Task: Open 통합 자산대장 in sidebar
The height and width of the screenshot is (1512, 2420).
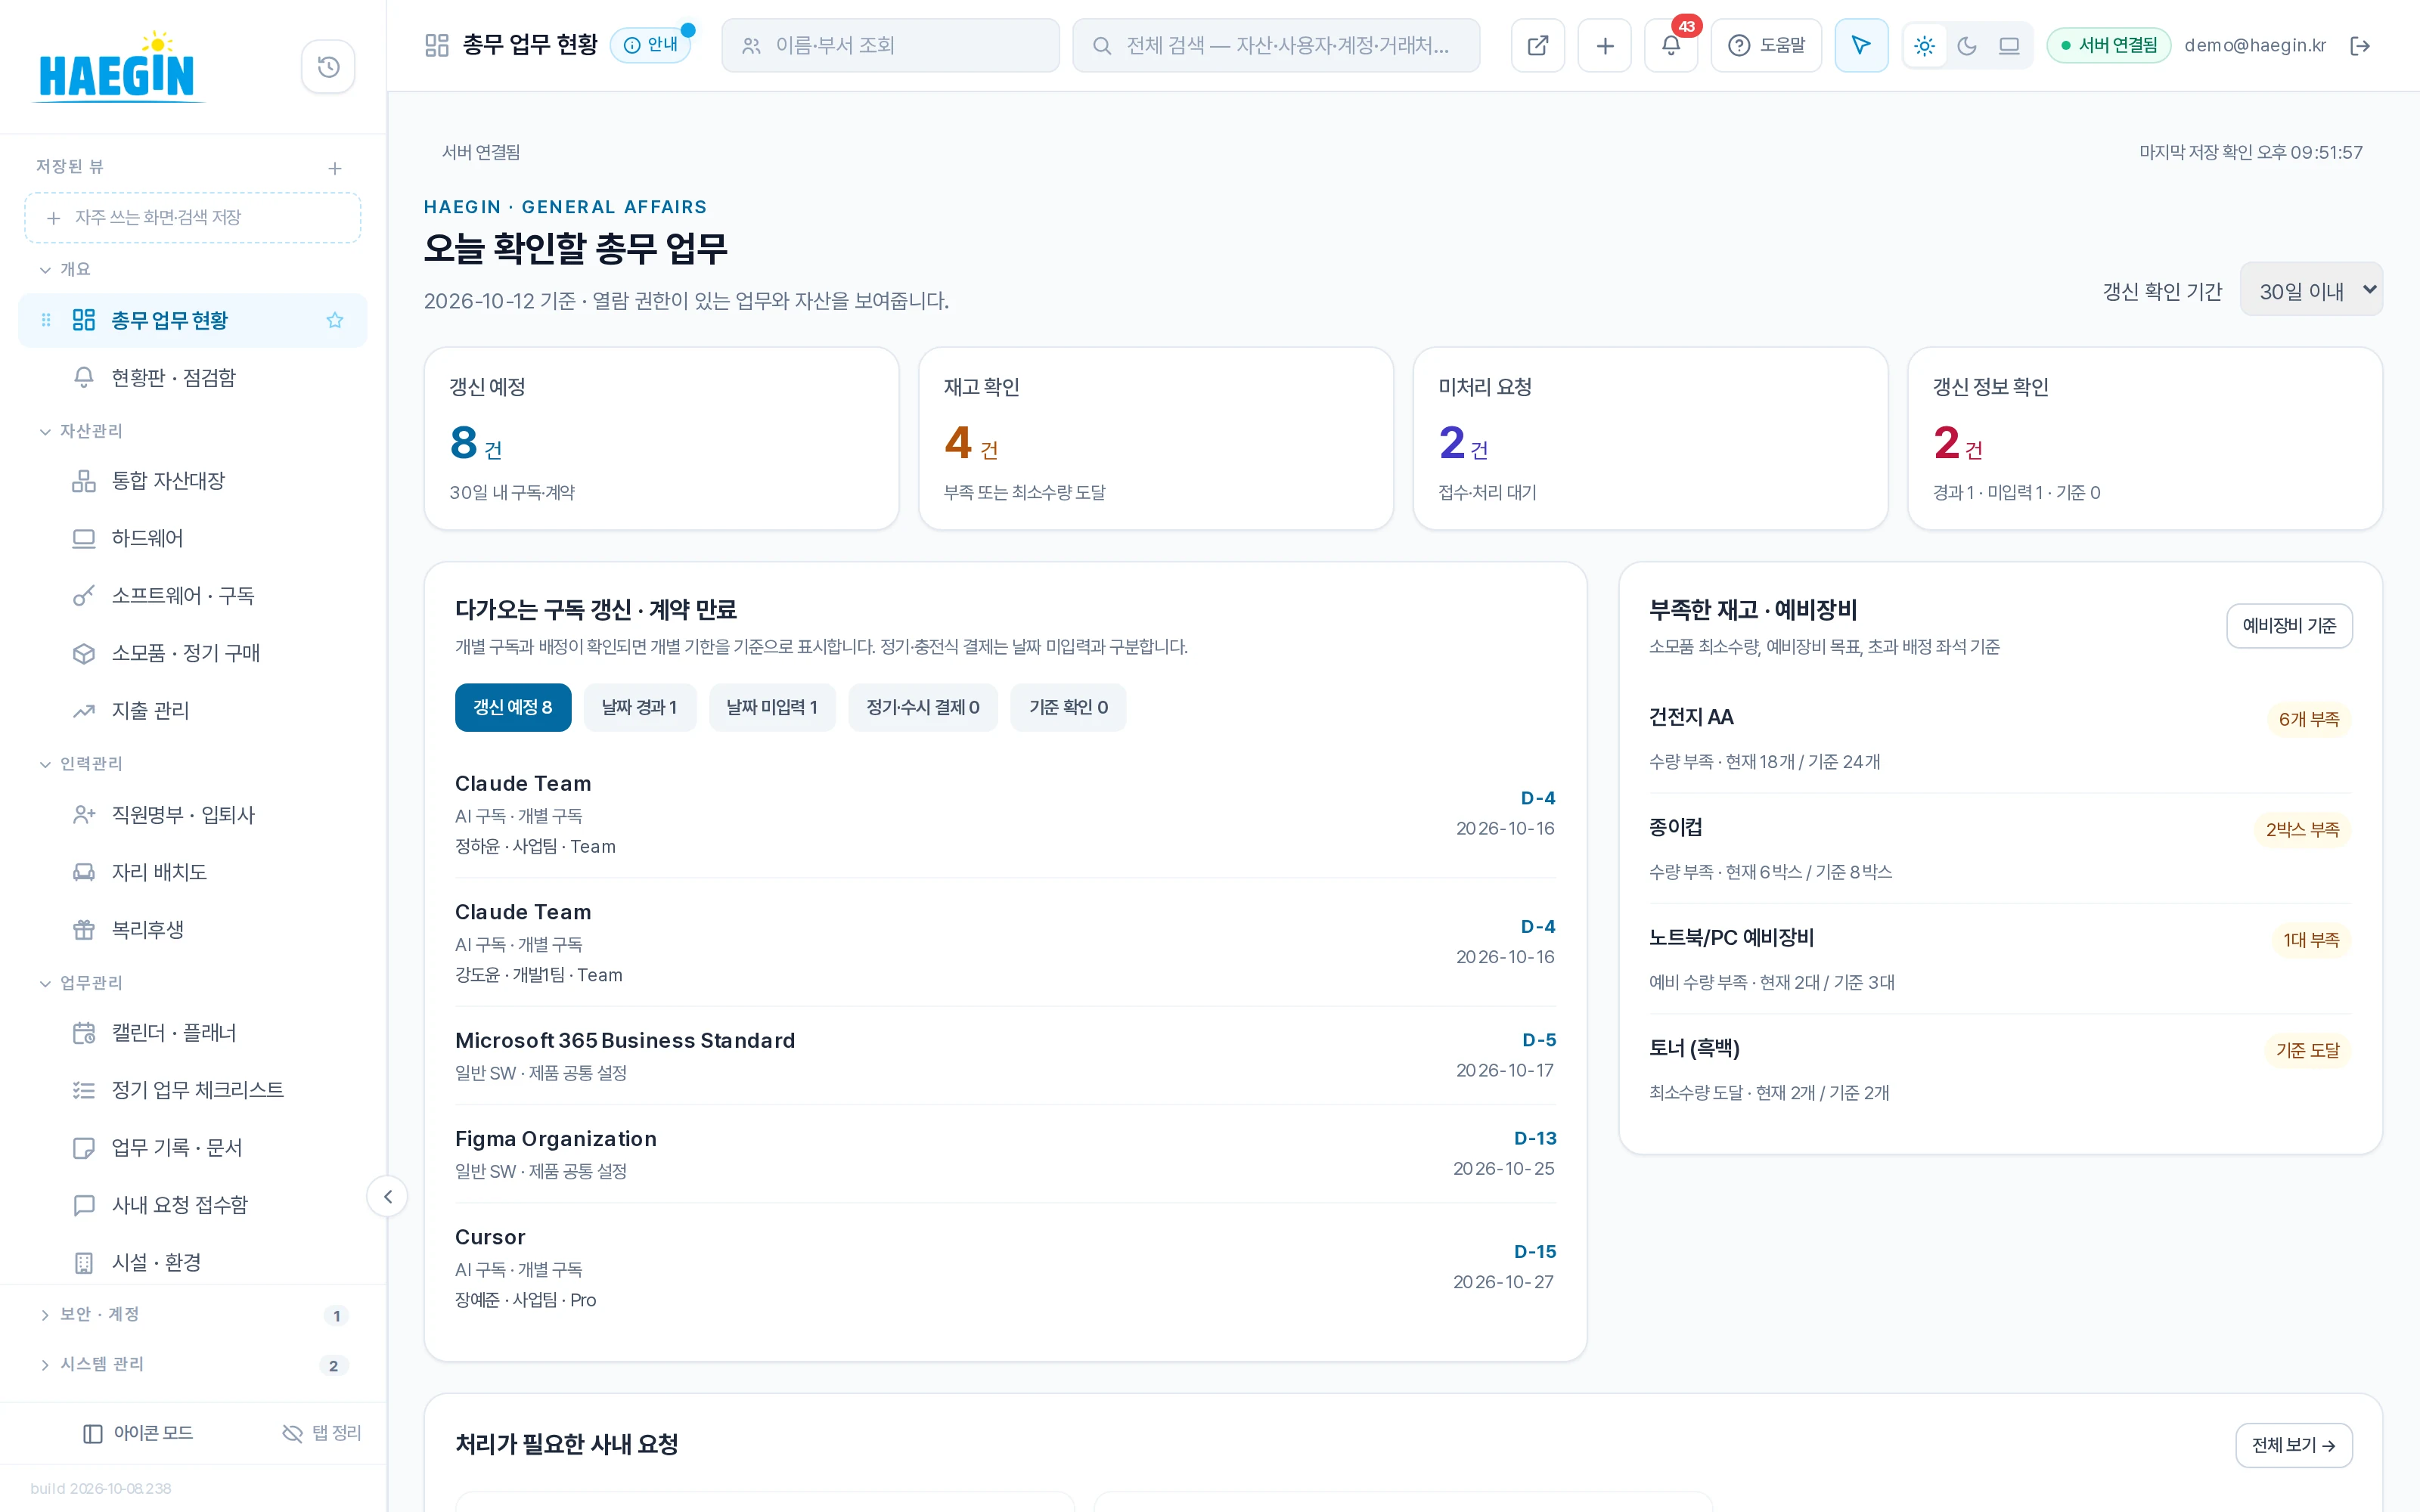Action: [193, 481]
